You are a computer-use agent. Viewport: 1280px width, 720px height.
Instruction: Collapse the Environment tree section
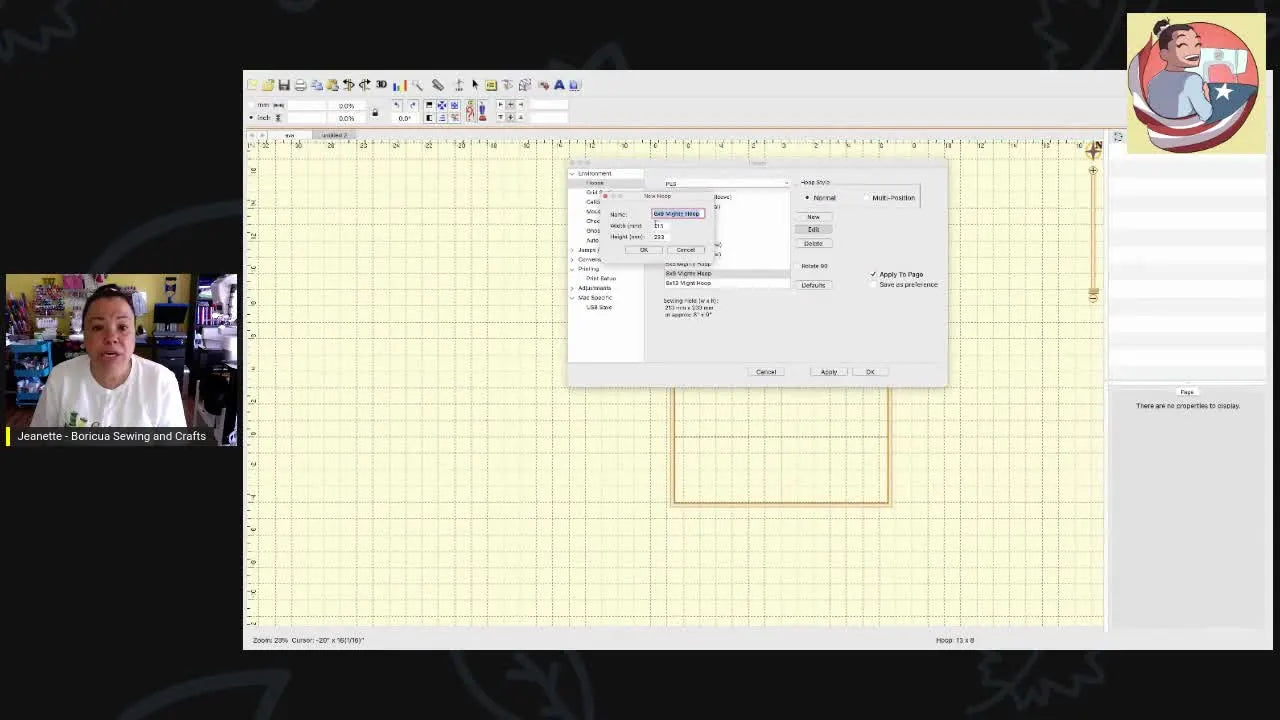[x=572, y=173]
